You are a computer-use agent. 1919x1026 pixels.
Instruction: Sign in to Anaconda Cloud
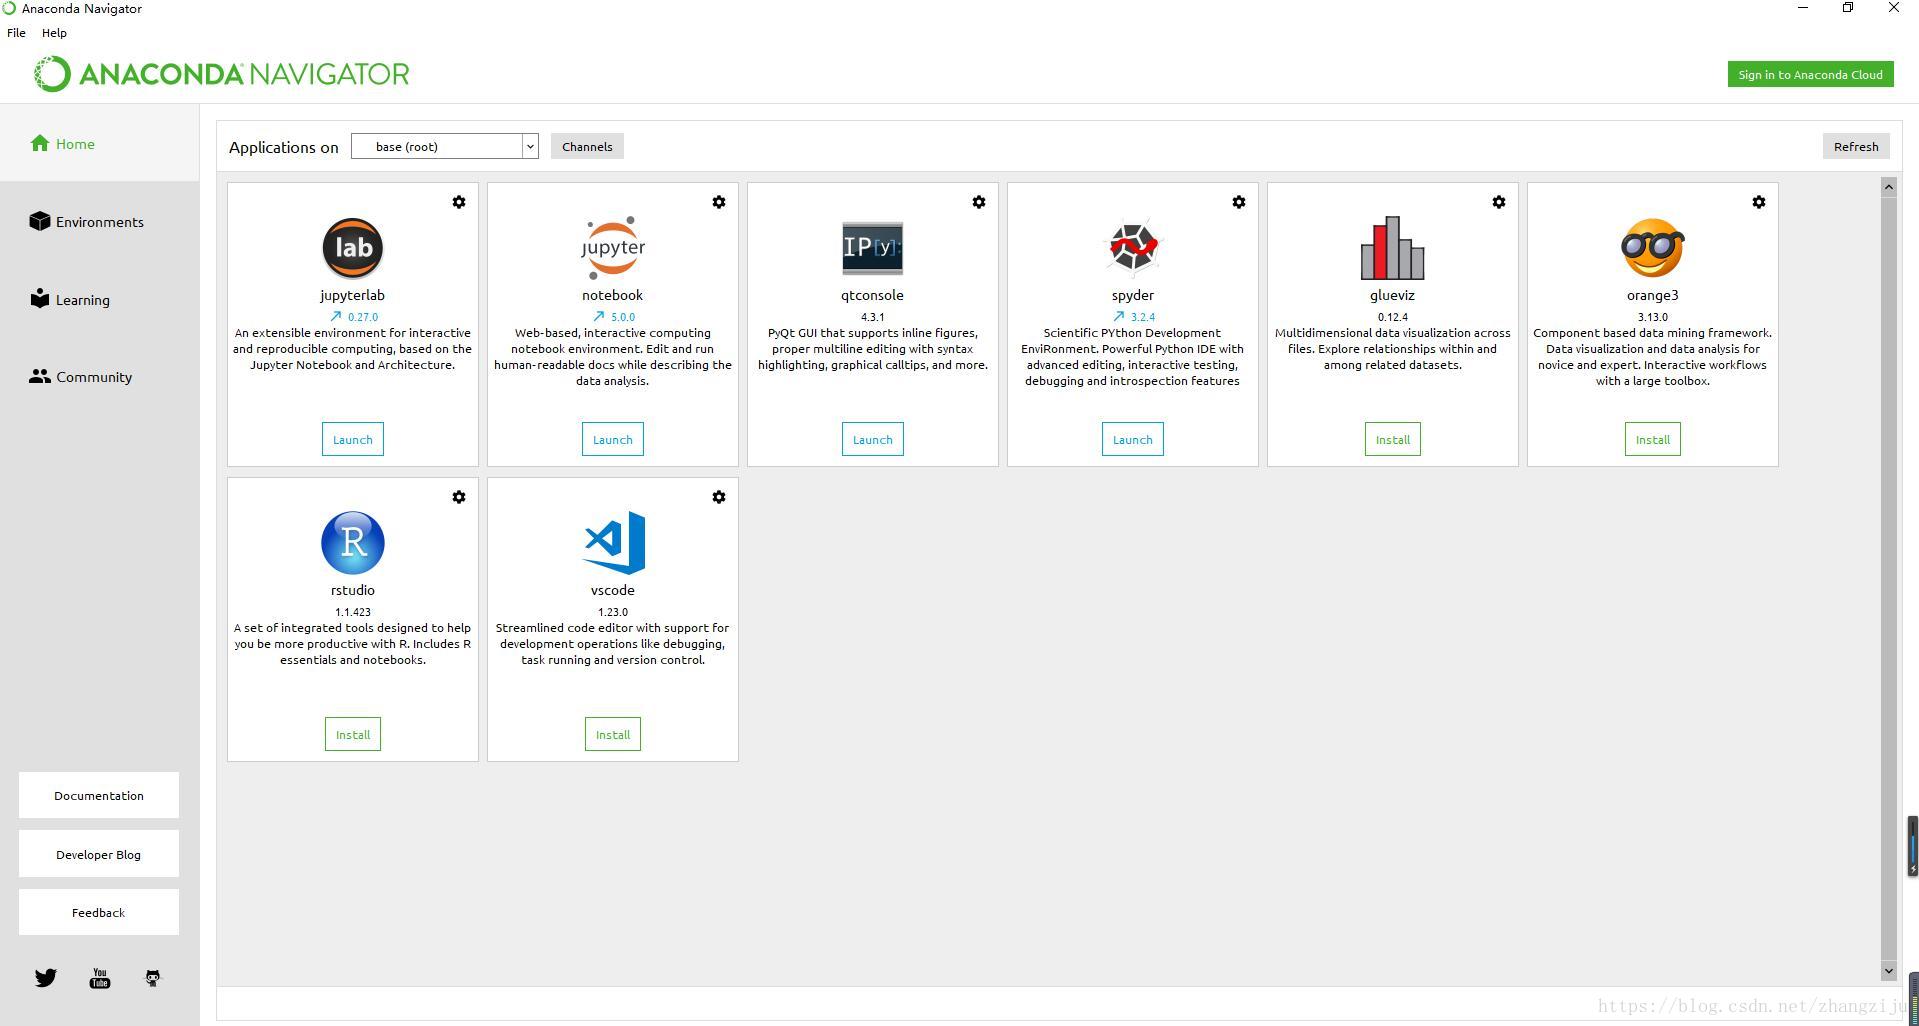[x=1810, y=75]
